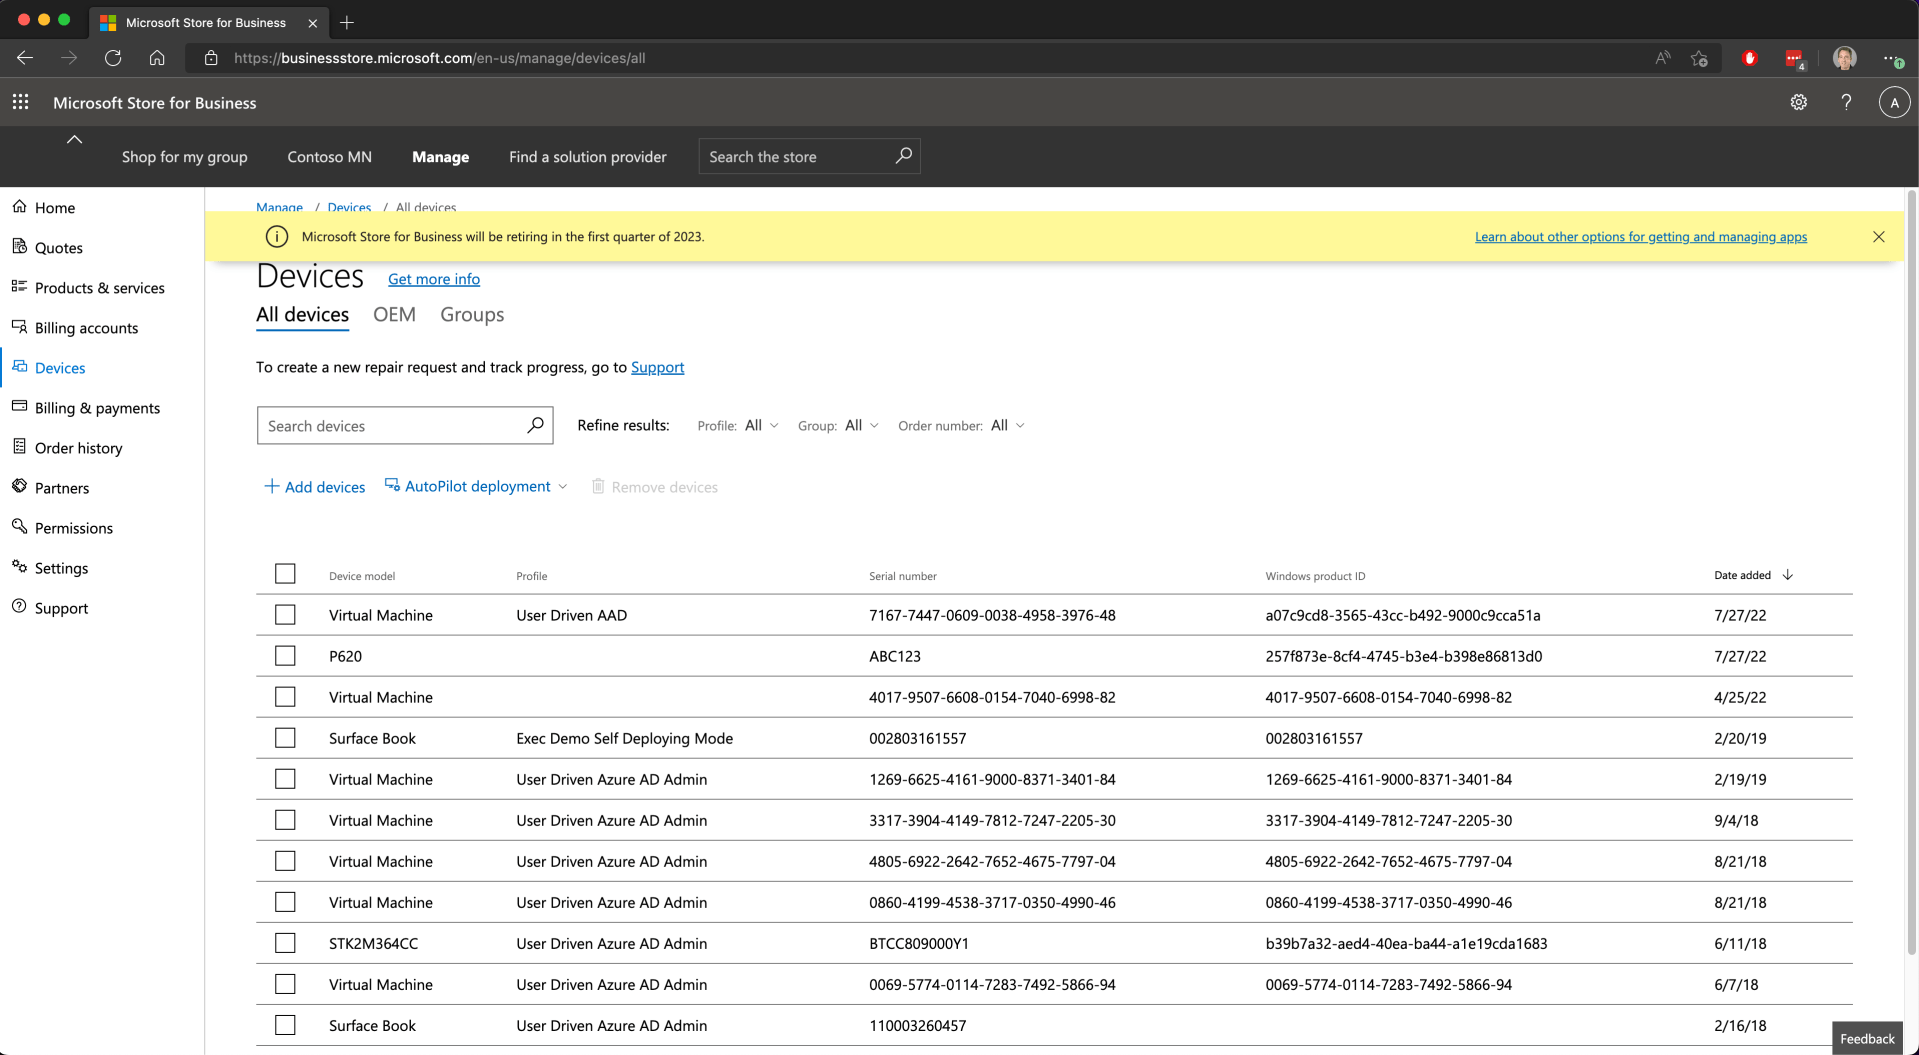Click the magnifier in Search the store
The height and width of the screenshot is (1055, 1919).
point(903,156)
